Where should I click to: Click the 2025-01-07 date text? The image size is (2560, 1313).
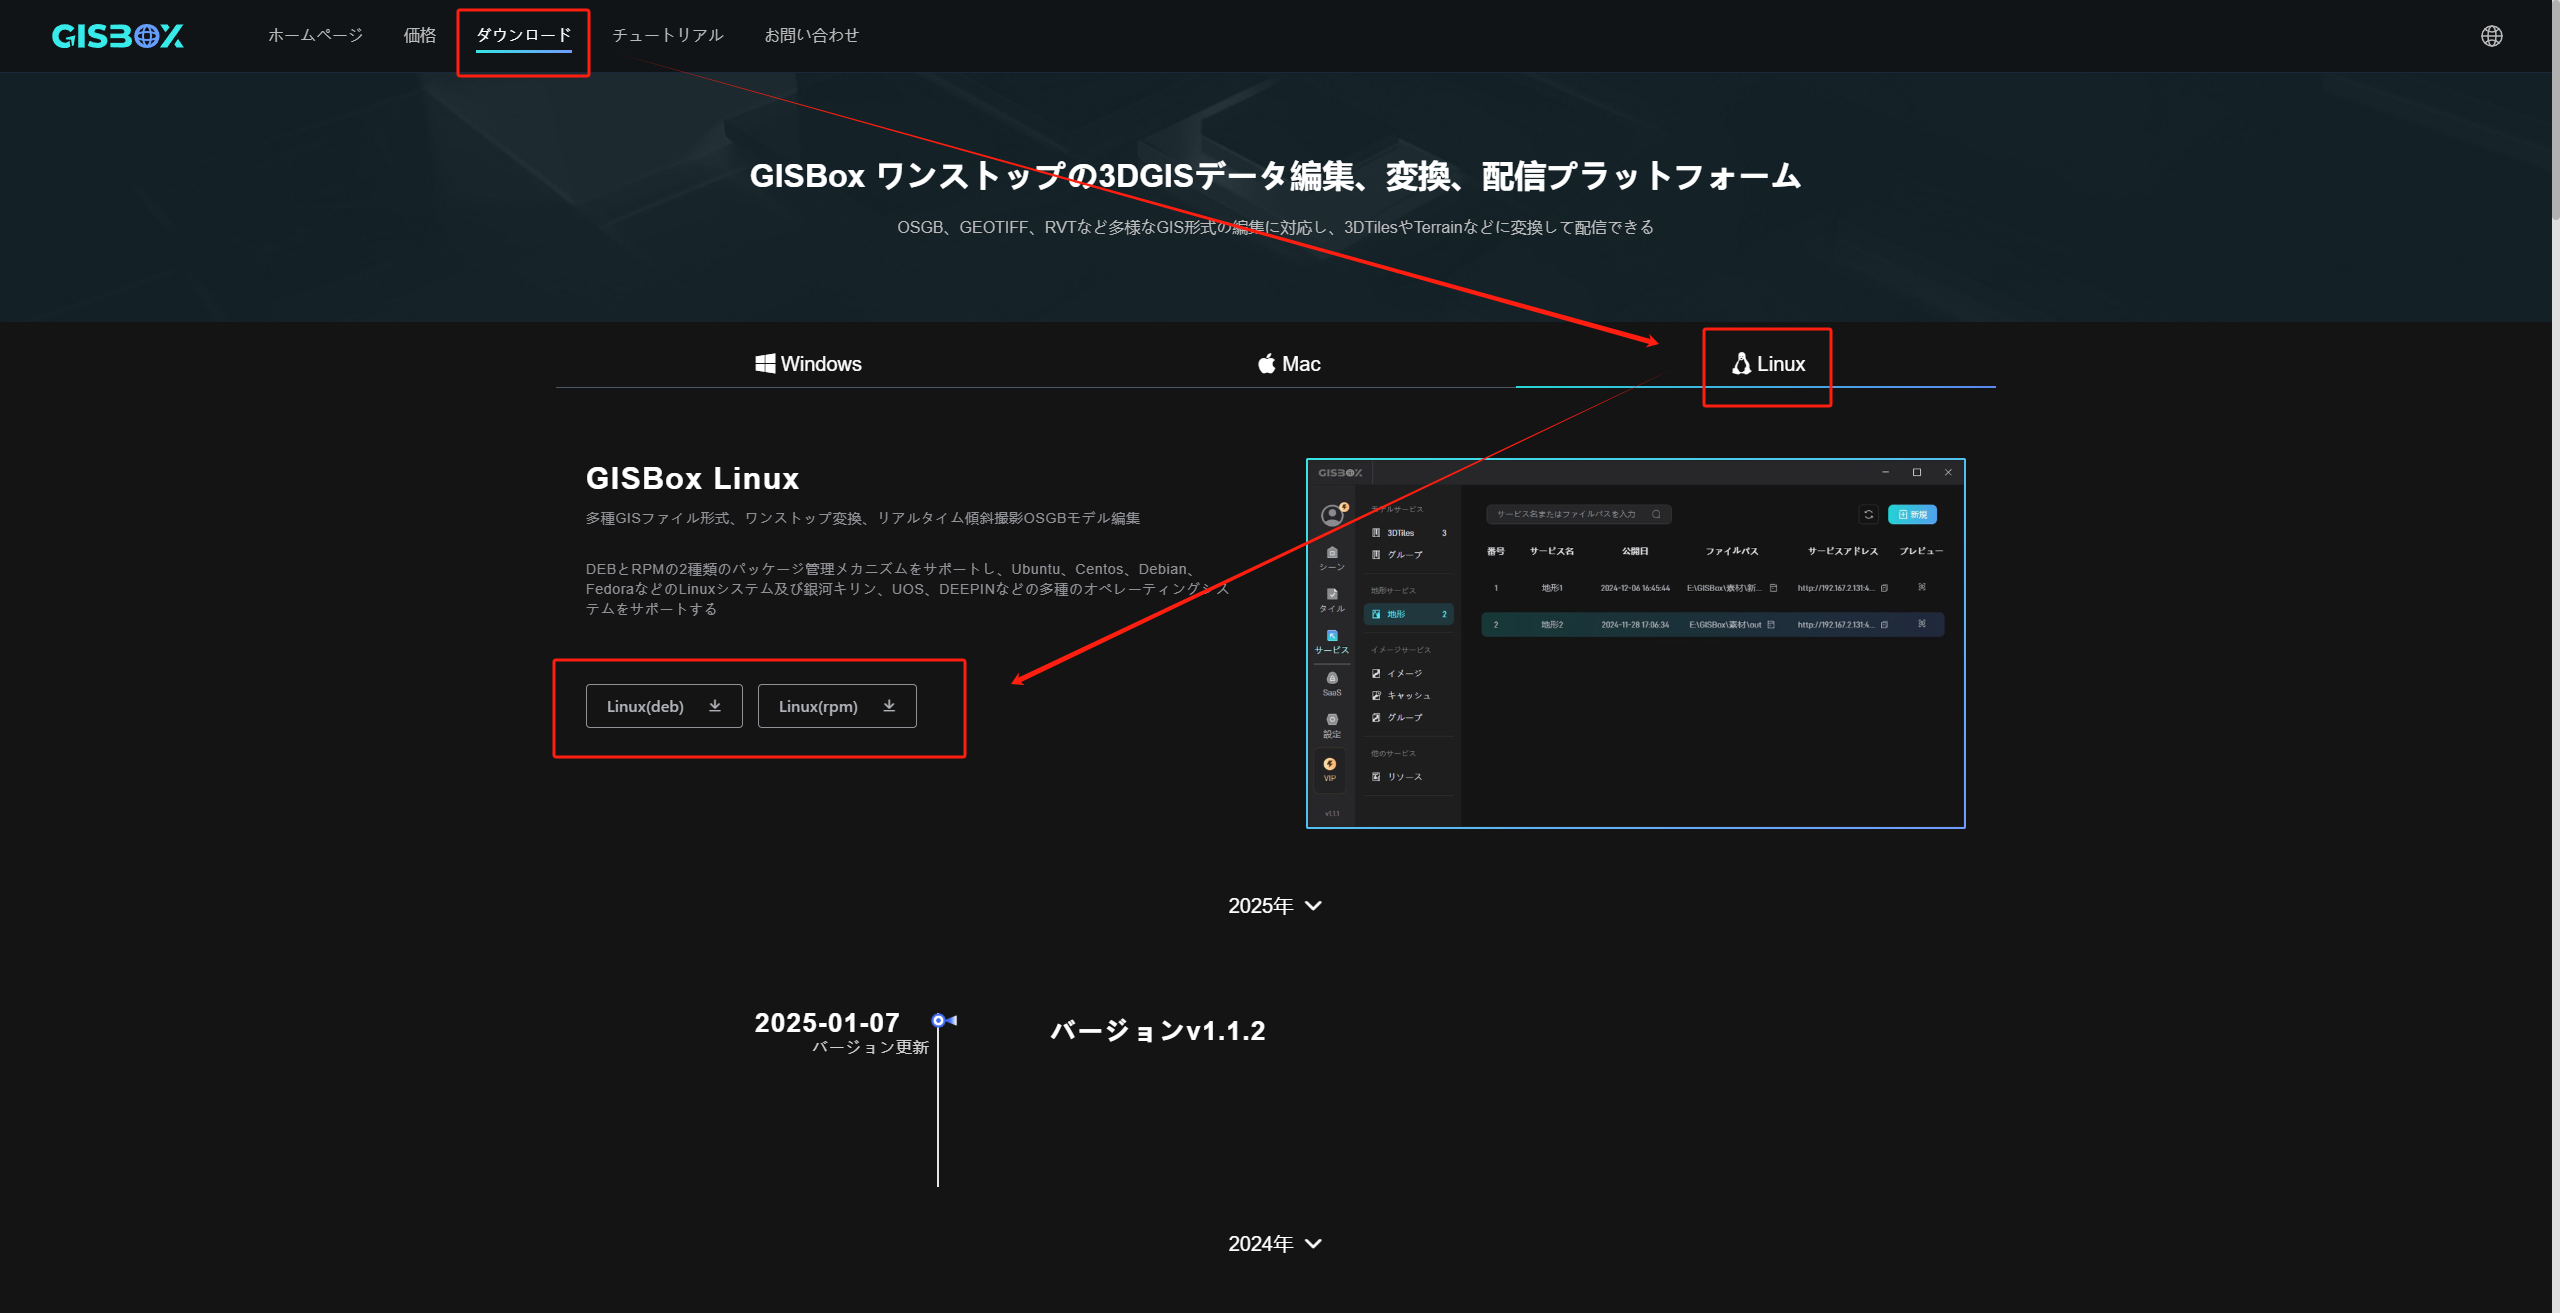point(827,1023)
